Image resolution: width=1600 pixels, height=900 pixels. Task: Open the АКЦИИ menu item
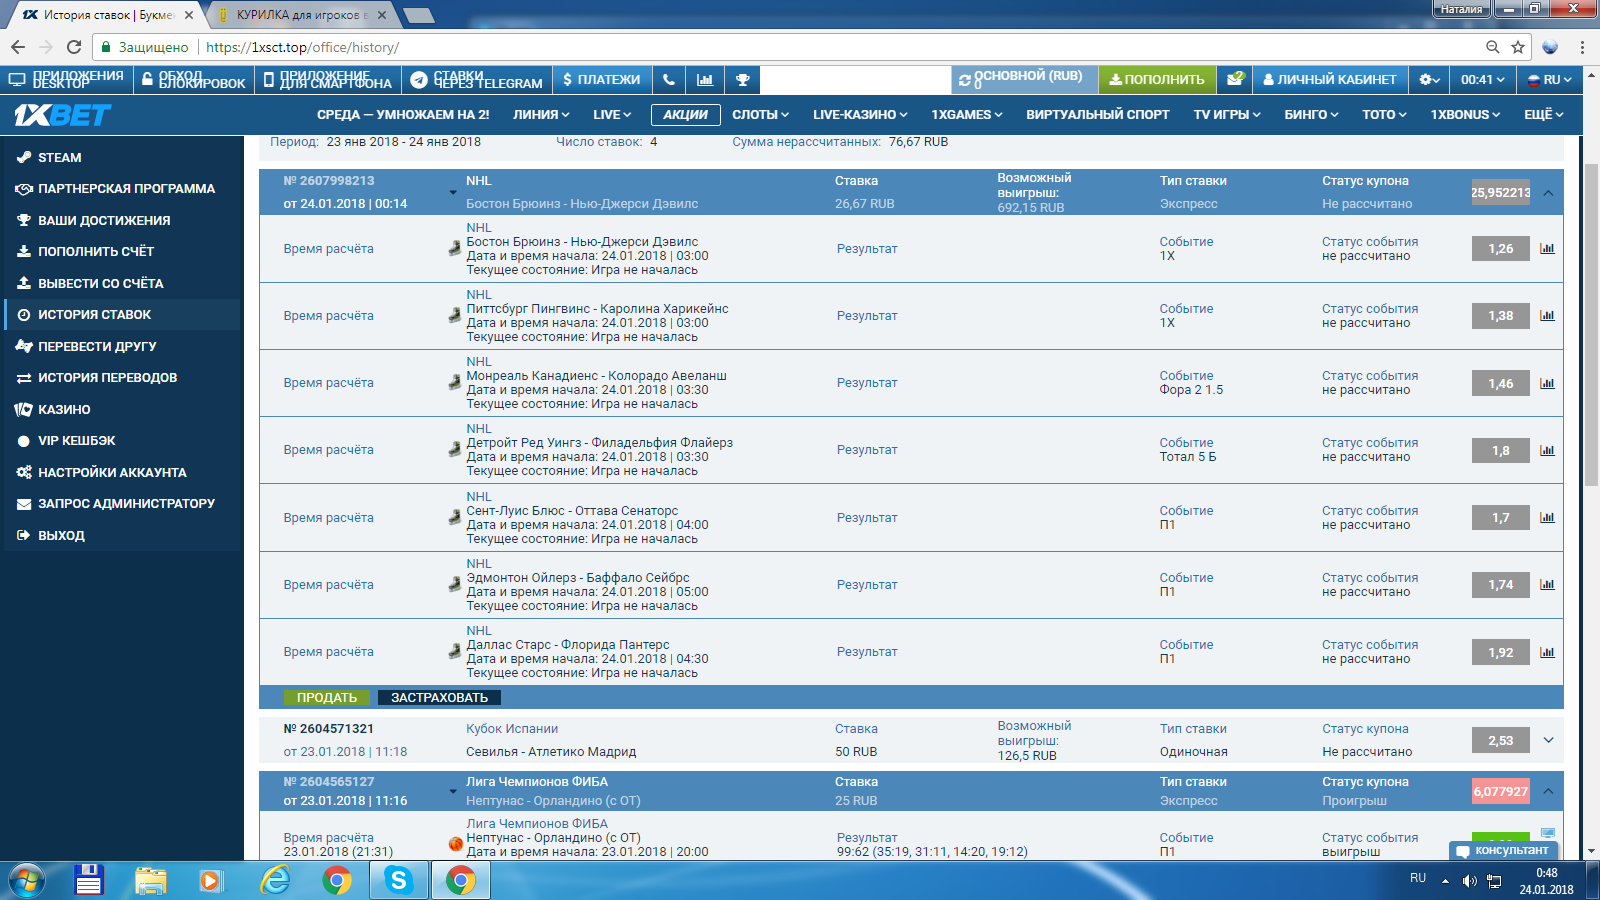[685, 115]
